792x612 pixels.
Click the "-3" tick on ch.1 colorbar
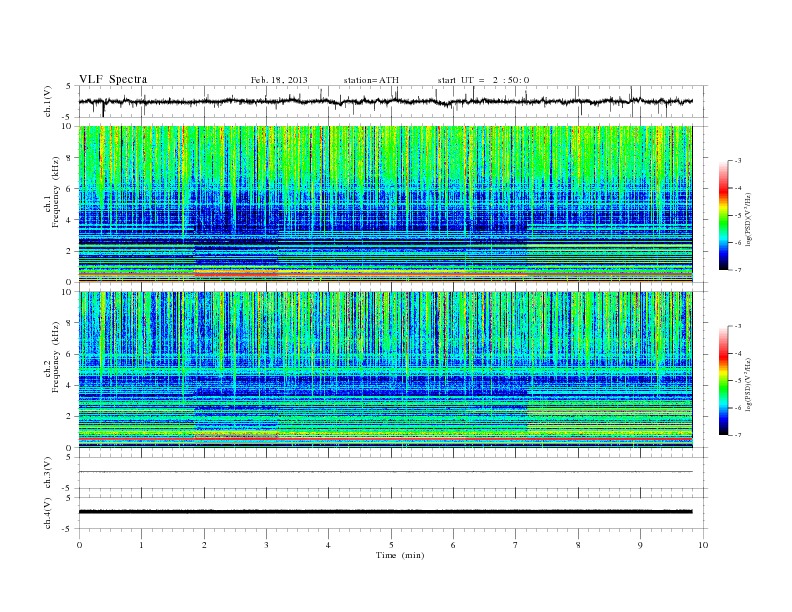pyautogui.click(x=738, y=161)
